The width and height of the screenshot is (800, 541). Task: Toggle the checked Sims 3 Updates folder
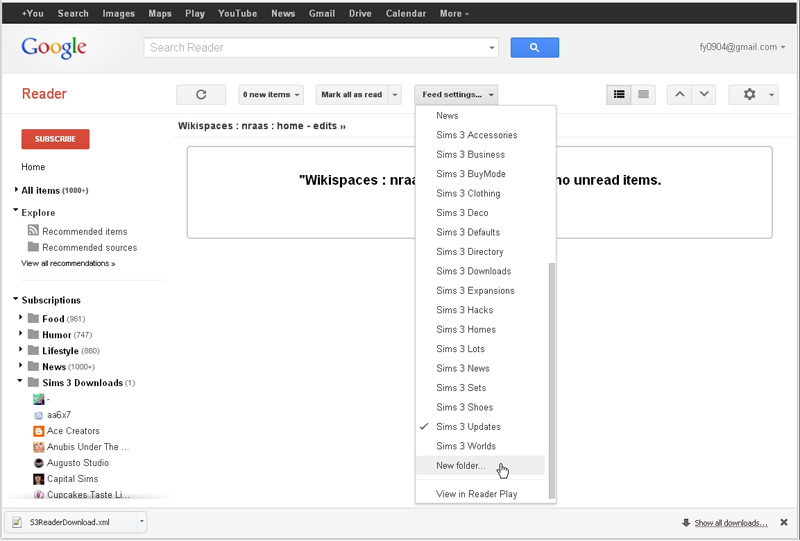point(468,427)
